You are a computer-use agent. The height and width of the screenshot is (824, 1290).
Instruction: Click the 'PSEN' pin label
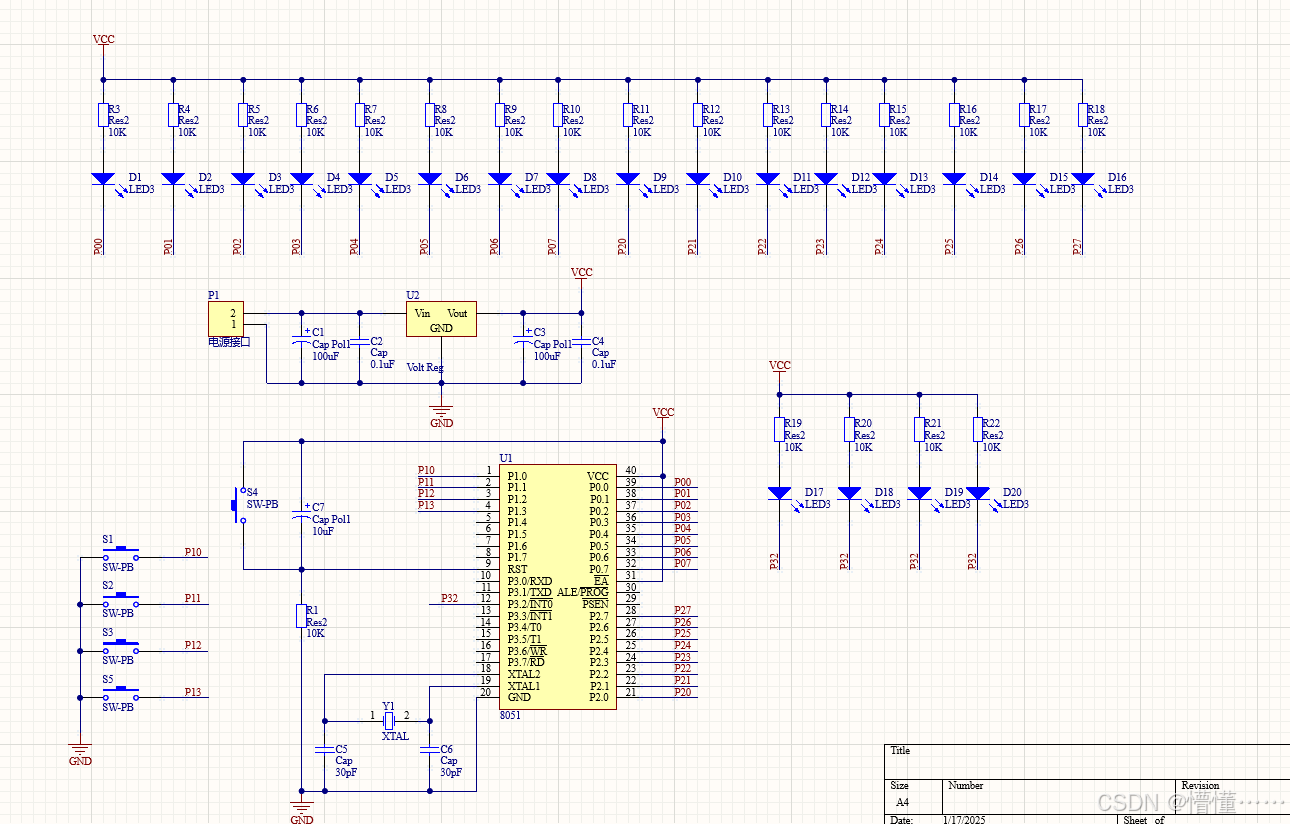[595, 604]
